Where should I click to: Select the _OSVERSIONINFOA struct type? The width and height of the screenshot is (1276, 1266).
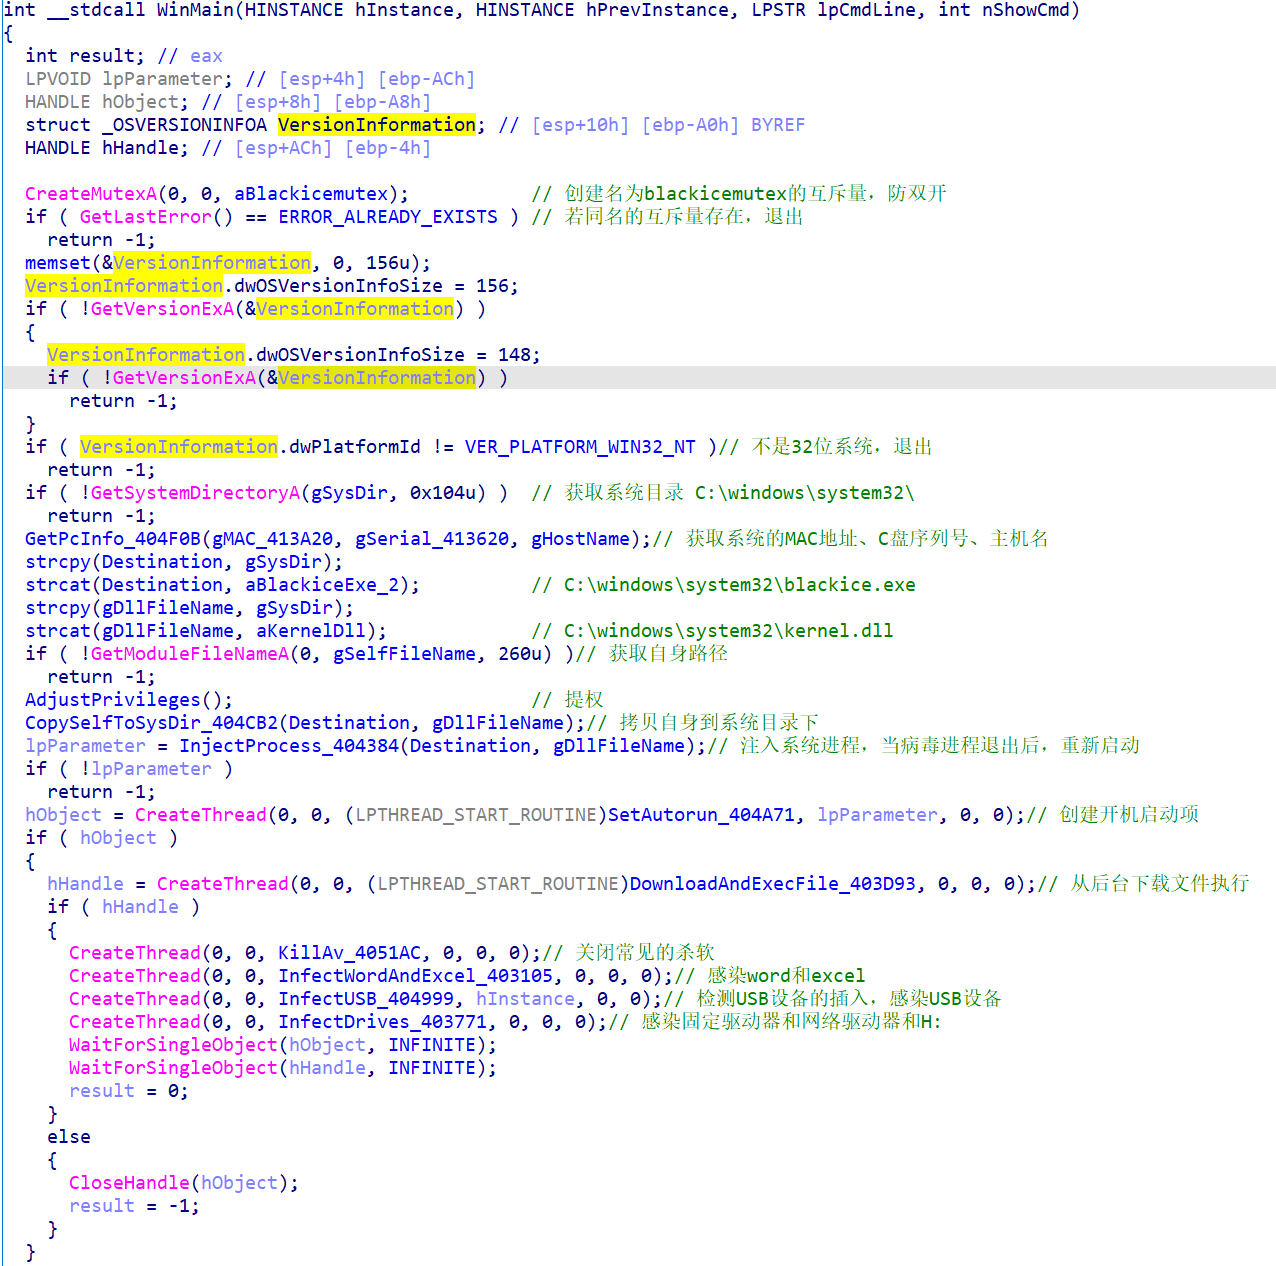click(x=184, y=125)
